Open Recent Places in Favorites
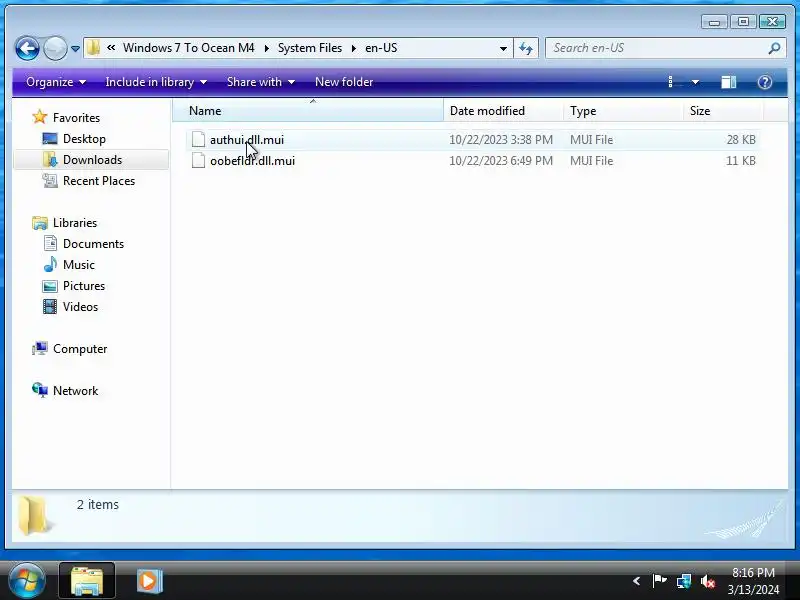Image resolution: width=800 pixels, height=600 pixels. (x=99, y=181)
